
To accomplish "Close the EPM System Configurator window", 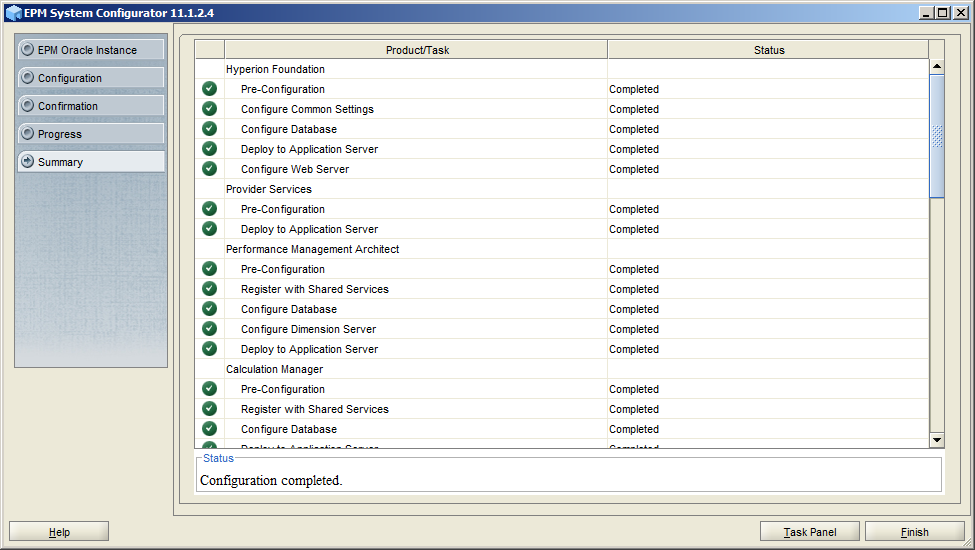I will (959, 12).
